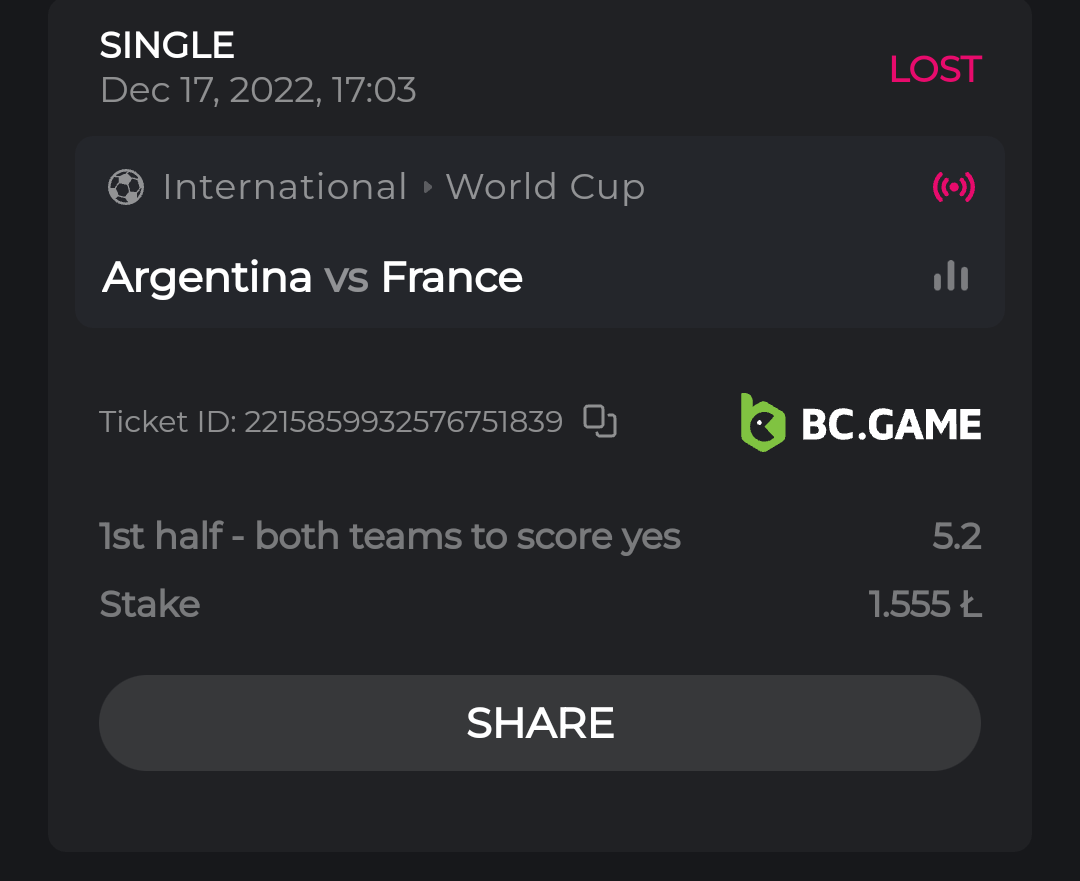Select the Ticket ID number text
Viewport: 1080px width, 881px height.
point(403,422)
